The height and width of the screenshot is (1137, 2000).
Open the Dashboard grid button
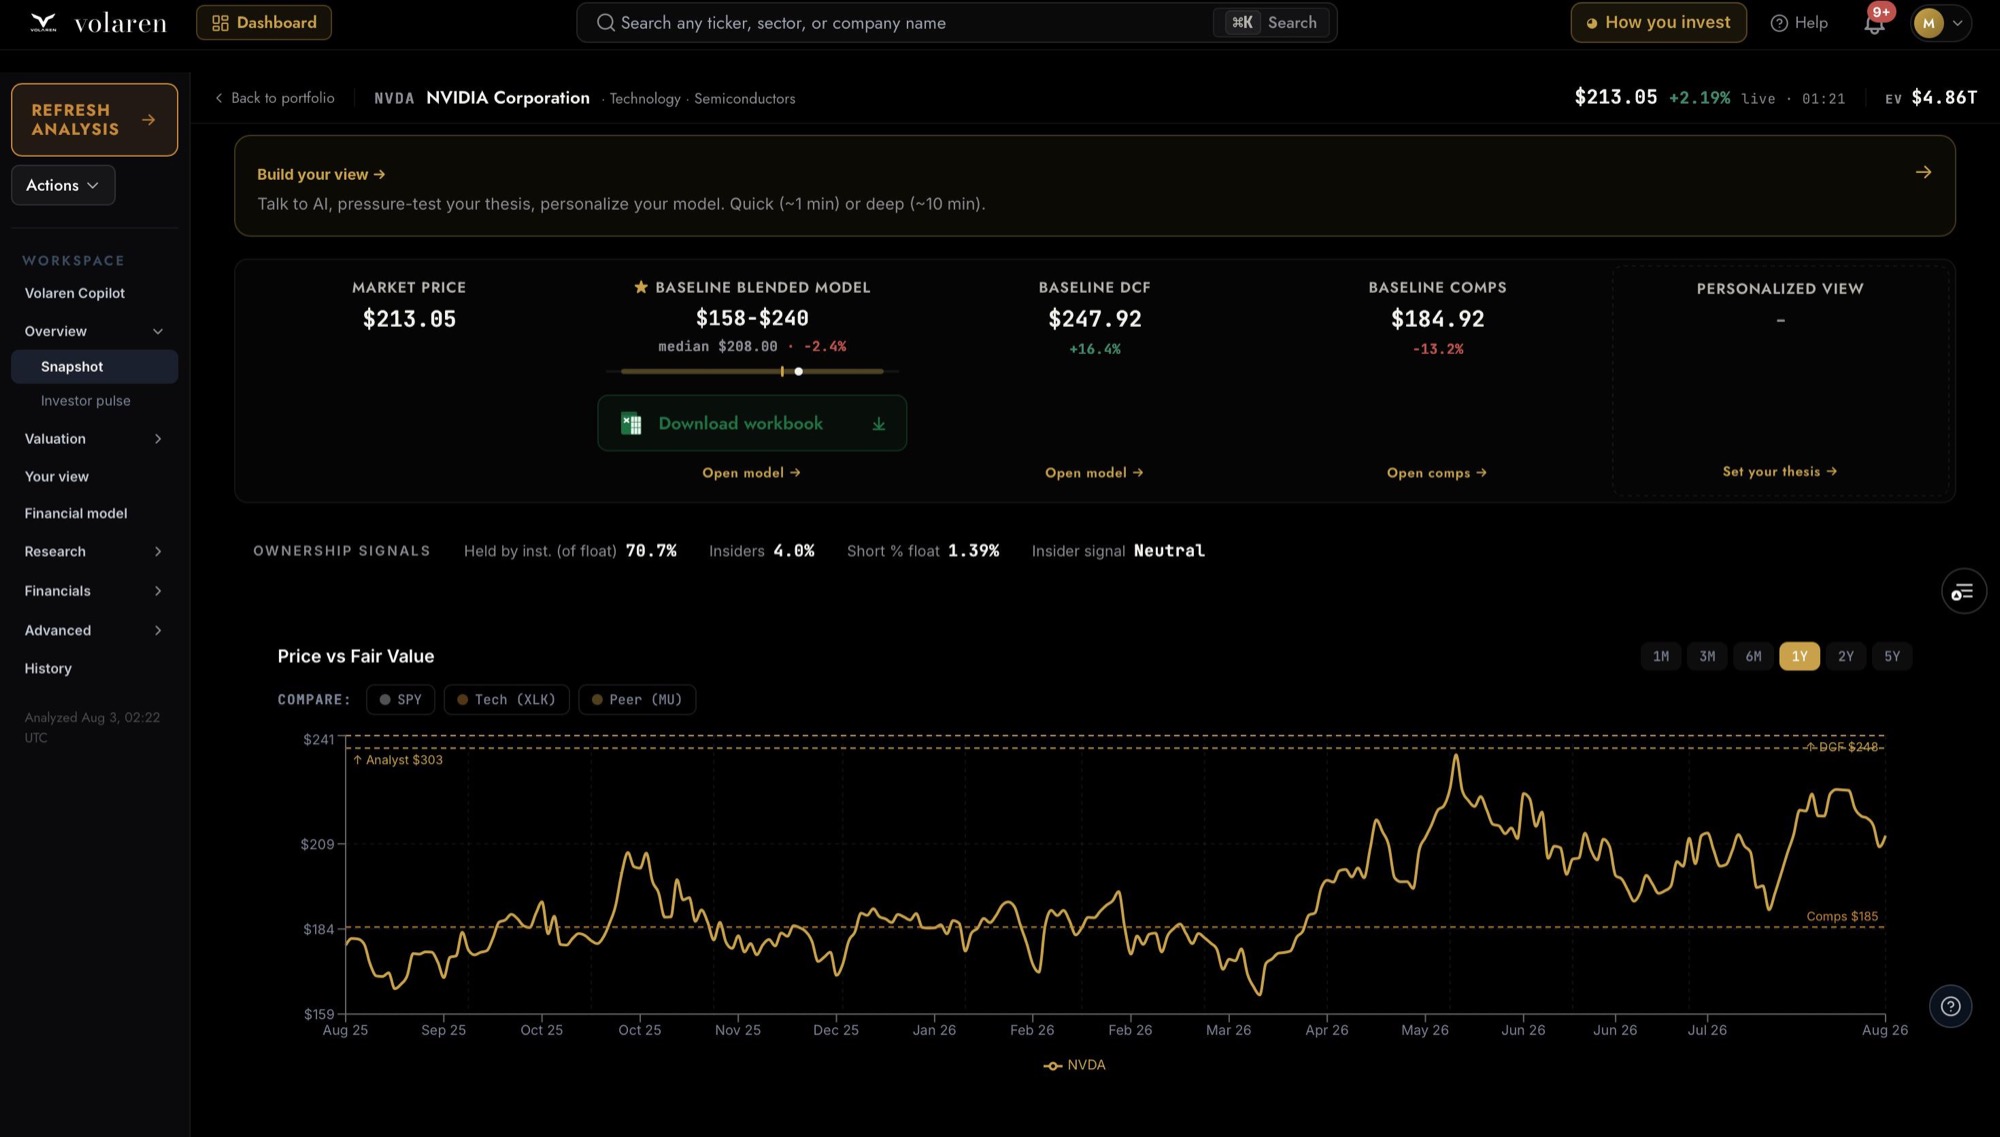click(264, 22)
